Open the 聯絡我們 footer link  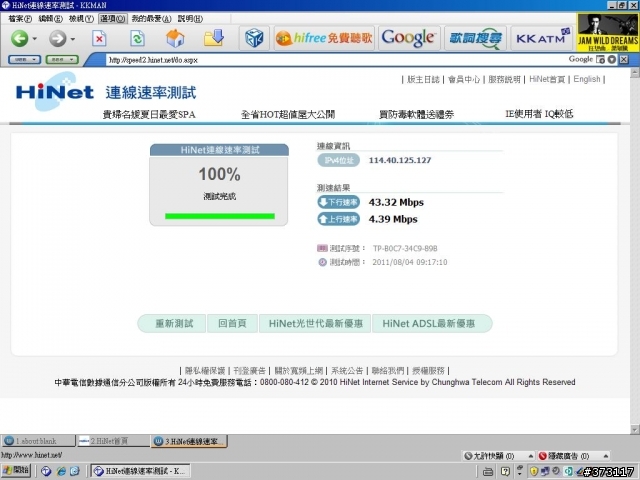click(x=388, y=371)
